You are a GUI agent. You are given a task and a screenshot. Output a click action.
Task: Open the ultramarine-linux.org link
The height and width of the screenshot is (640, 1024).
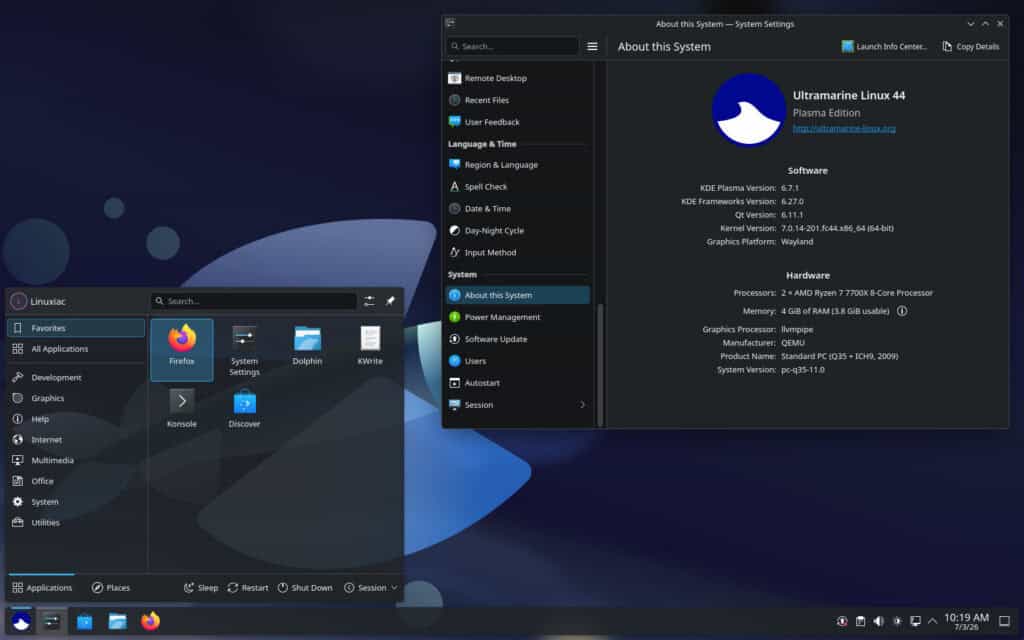click(x=844, y=129)
